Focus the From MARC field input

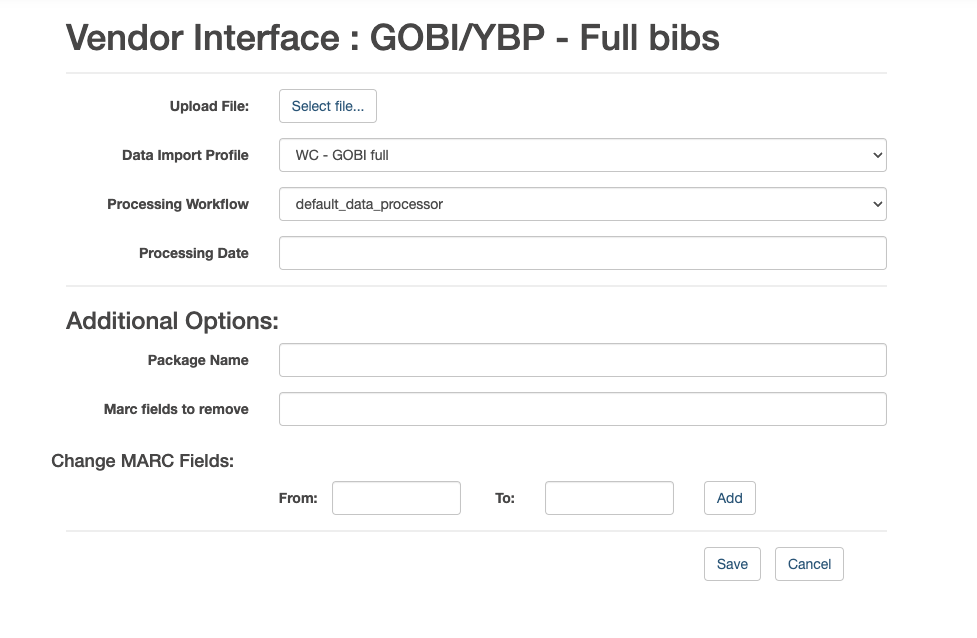[396, 498]
